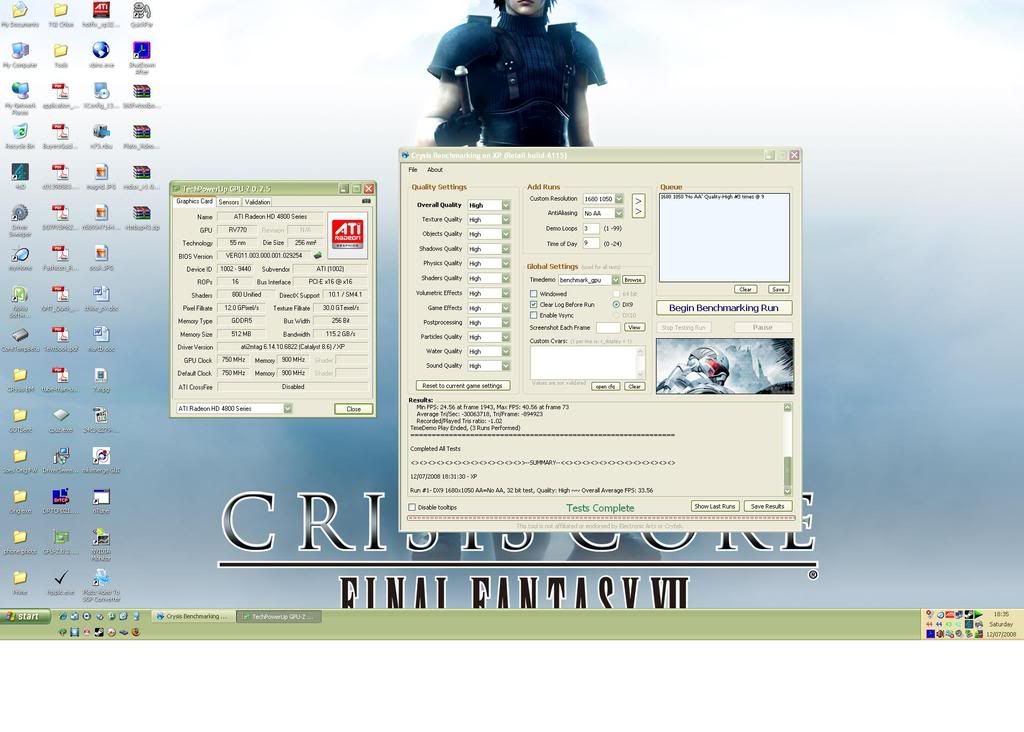Click the BIOS save chip icon

[318, 255]
